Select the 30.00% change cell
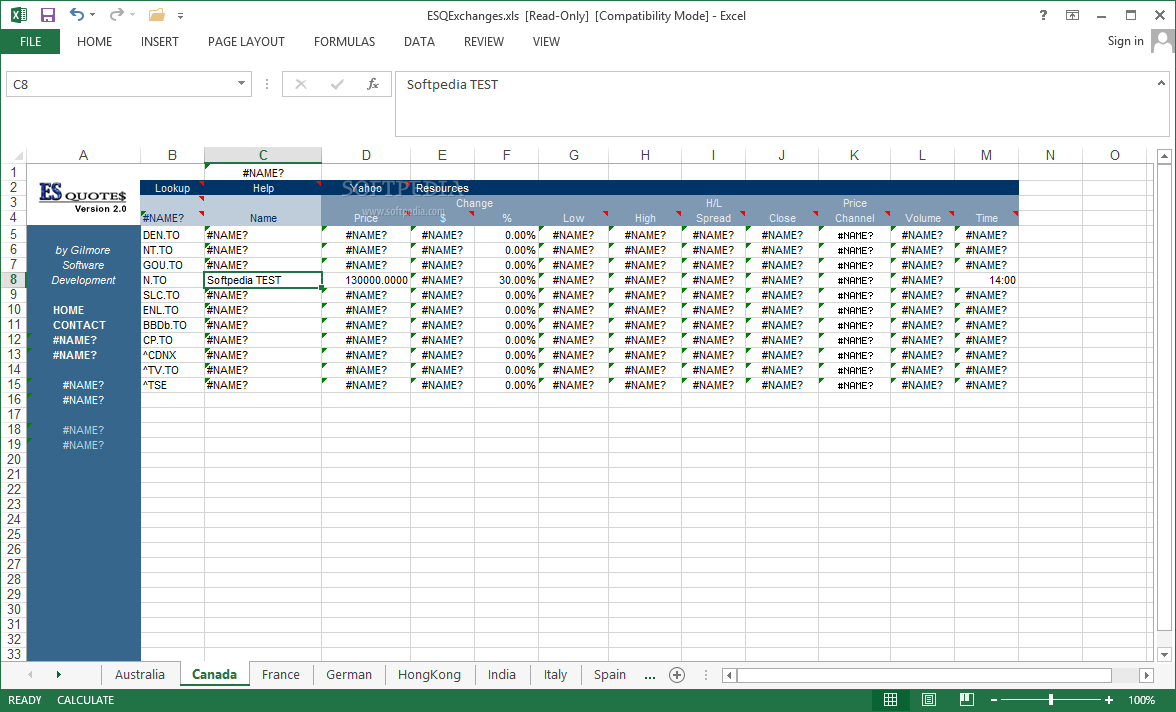This screenshot has width=1176, height=712. (x=506, y=280)
